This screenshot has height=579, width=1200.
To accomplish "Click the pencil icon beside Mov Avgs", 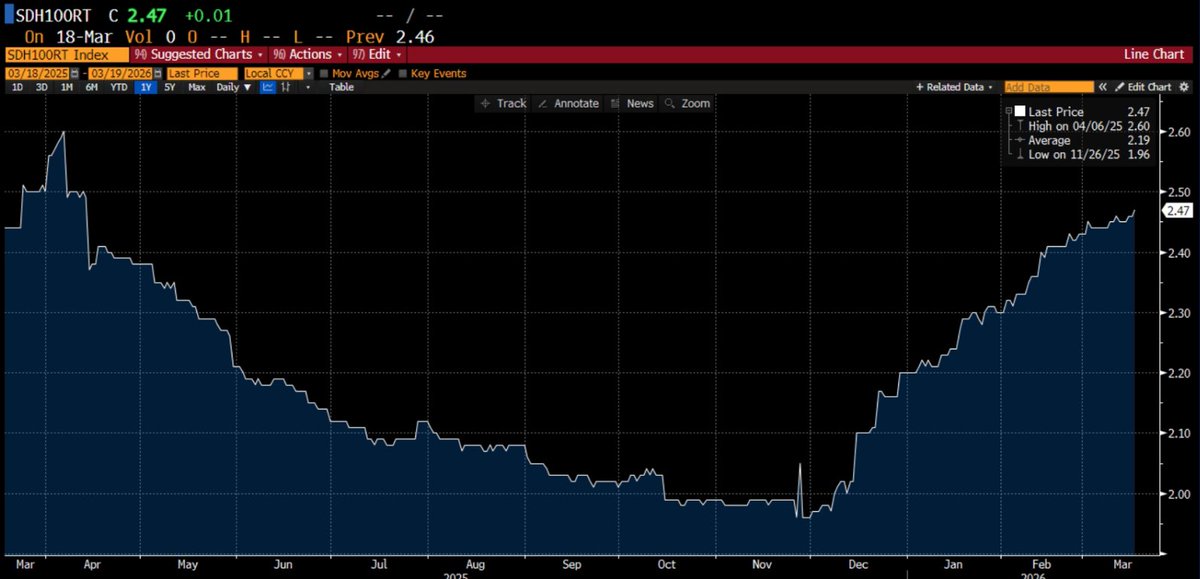I will point(384,74).
